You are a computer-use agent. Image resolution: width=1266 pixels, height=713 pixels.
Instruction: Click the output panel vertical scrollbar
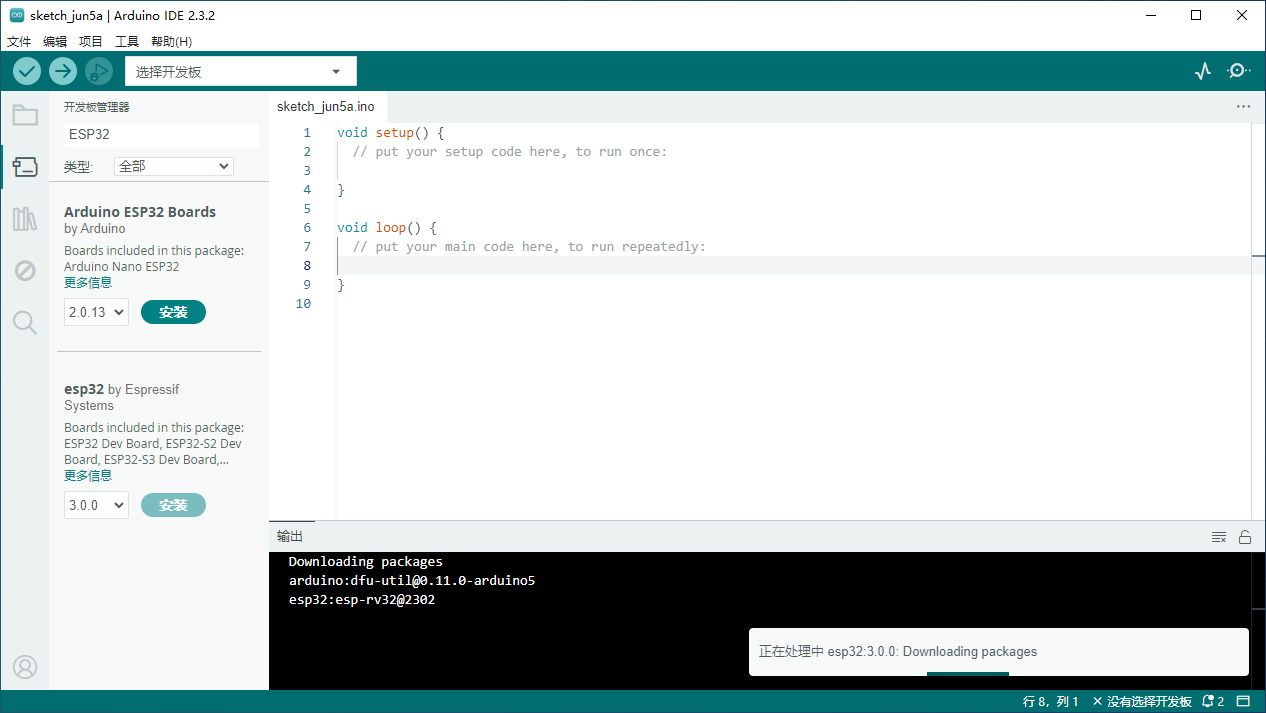coord(1258,620)
